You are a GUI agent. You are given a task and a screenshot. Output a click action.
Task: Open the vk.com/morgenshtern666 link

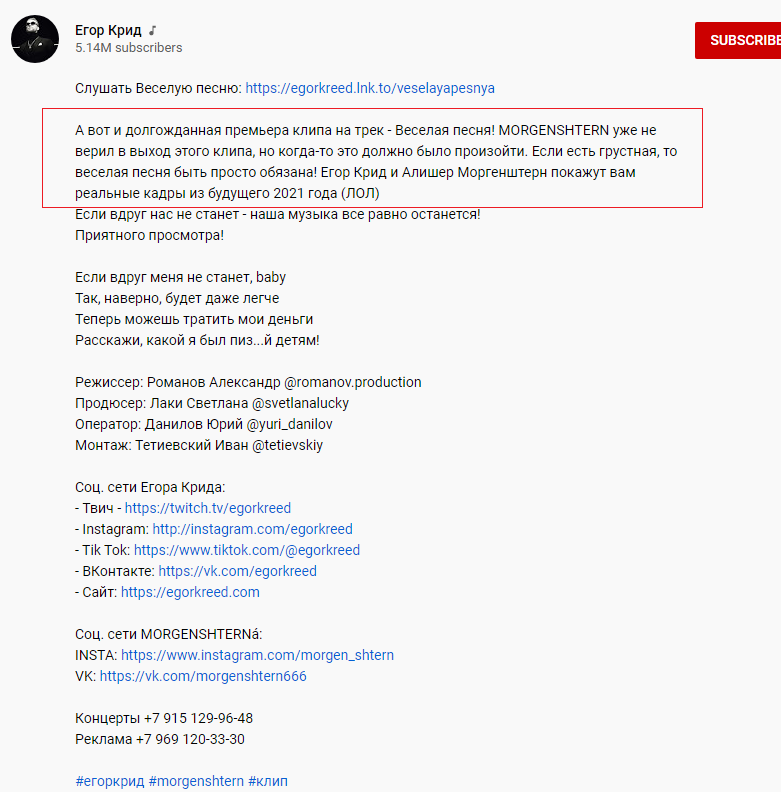click(203, 676)
